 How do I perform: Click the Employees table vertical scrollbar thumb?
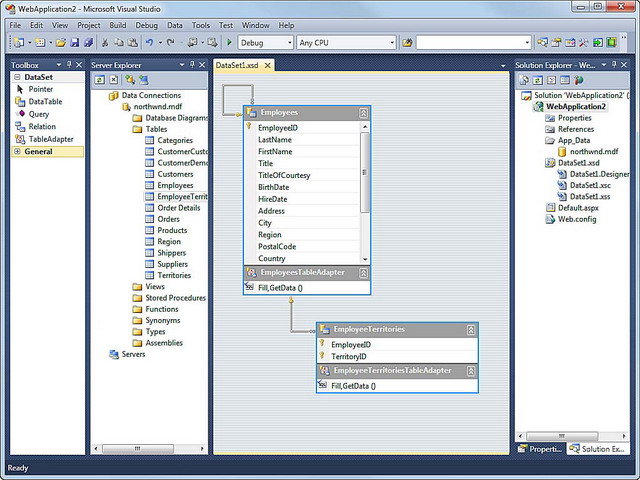(364, 172)
